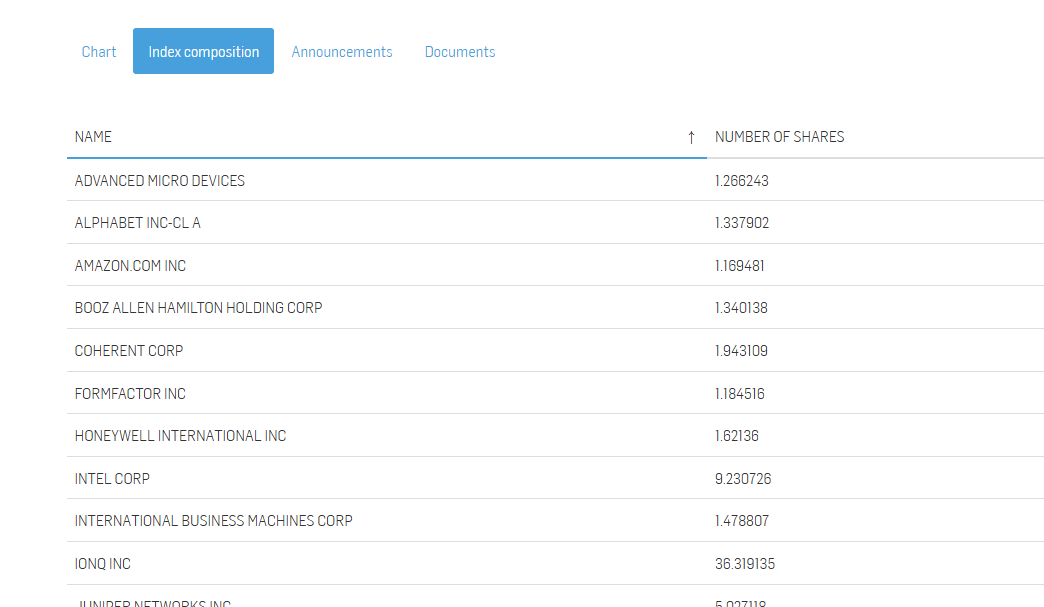Click share value 1.340138
This screenshot has width=1044, height=607.
(741, 308)
